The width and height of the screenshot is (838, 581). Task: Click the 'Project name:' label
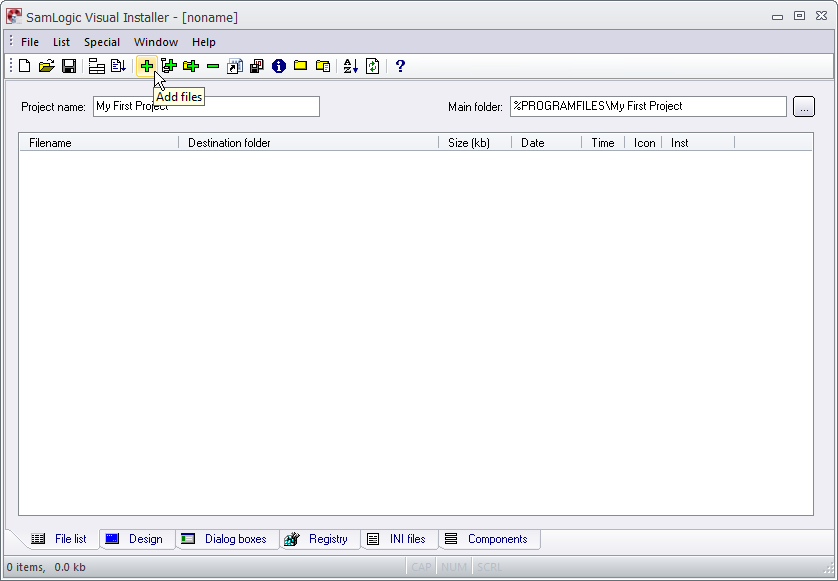(x=53, y=107)
